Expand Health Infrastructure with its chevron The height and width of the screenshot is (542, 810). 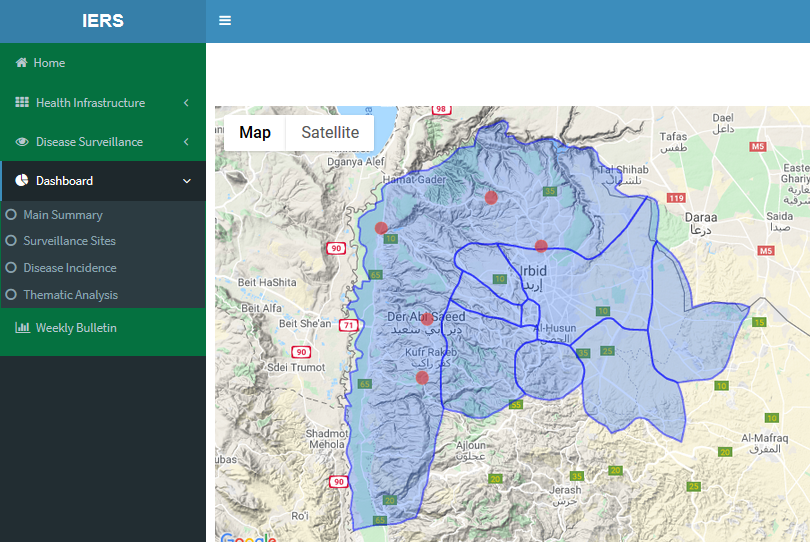coord(186,103)
